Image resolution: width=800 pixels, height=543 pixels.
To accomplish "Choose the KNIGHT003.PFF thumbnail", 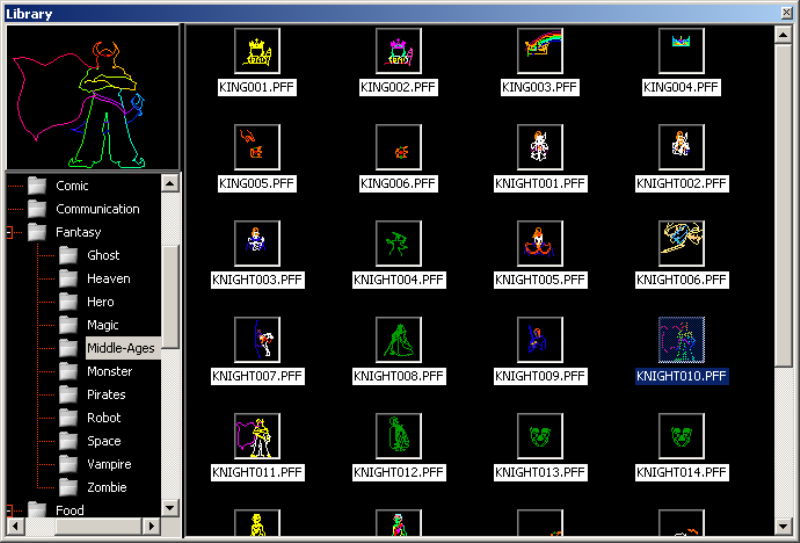I will tap(257, 243).
